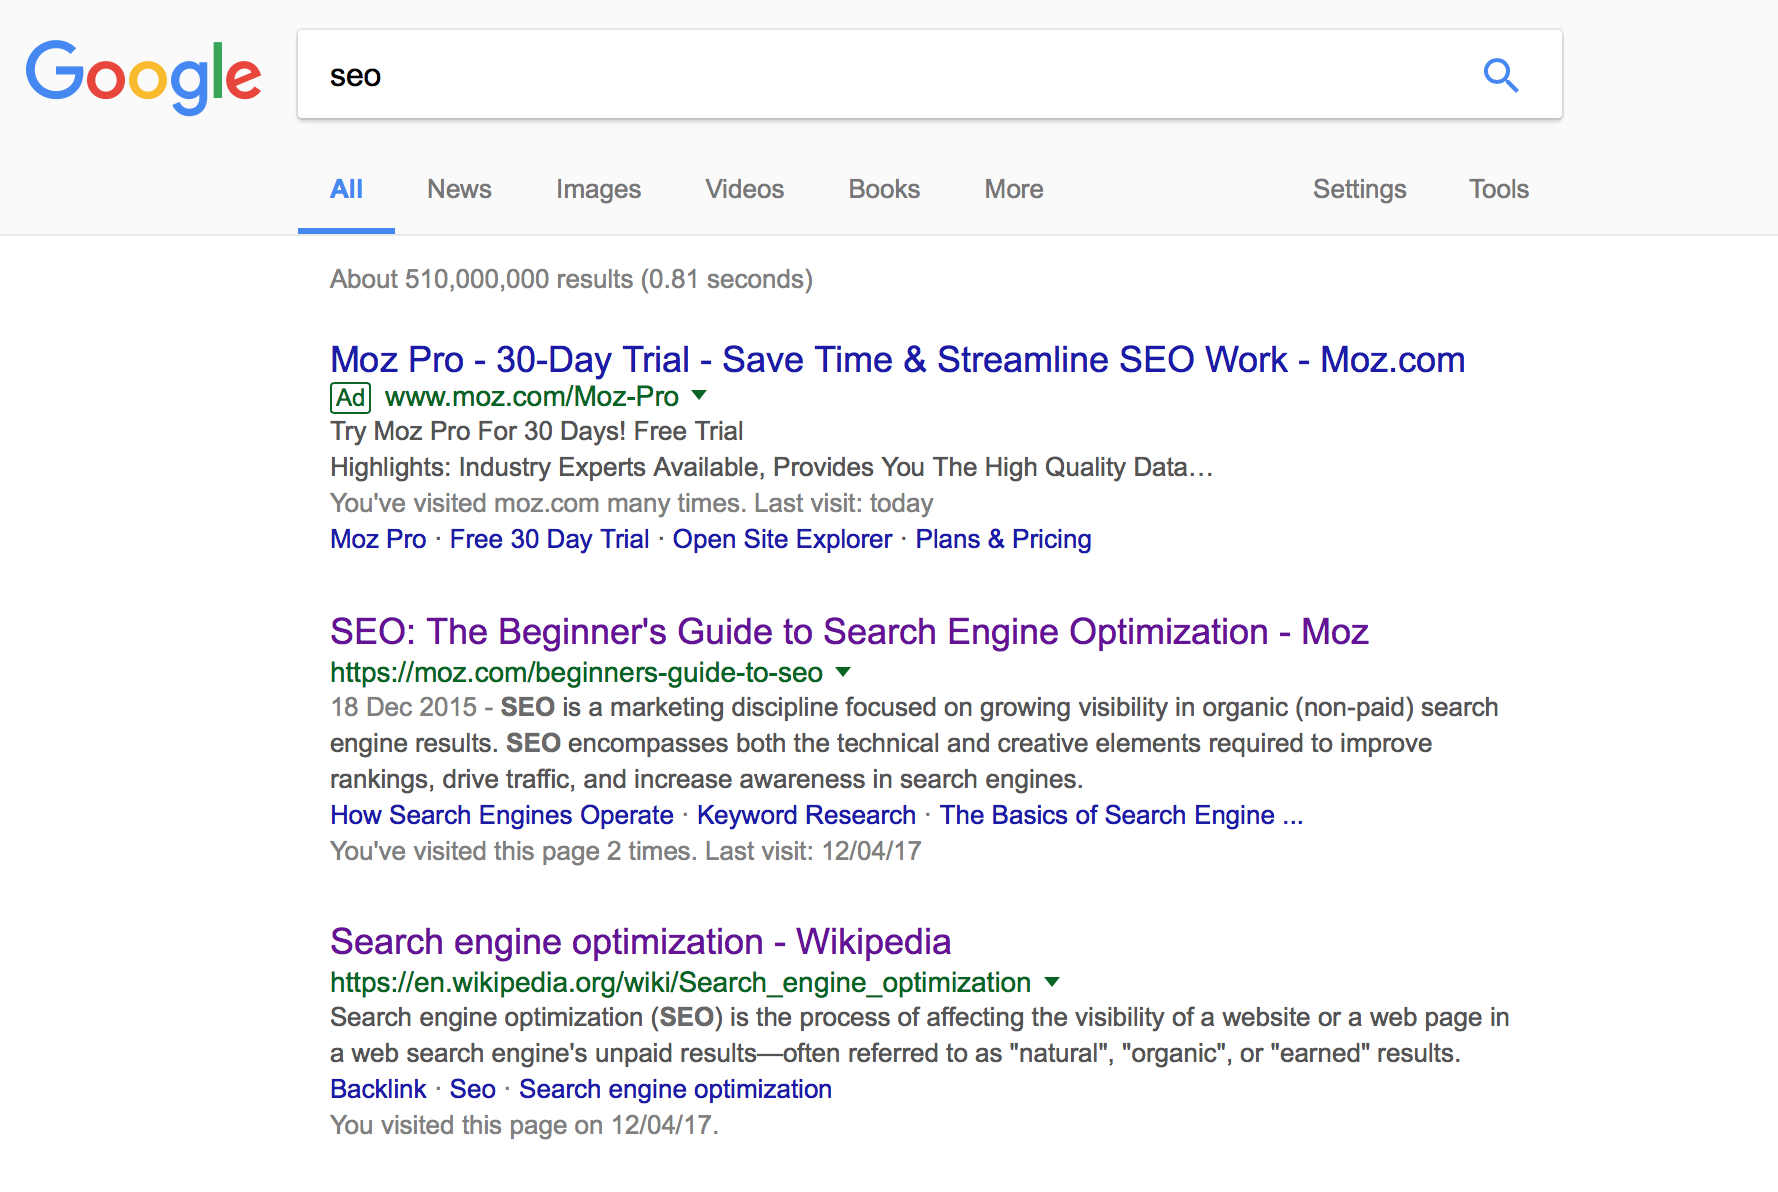The width and height of the screenshot is (1778, 1192).
Task: Click the blue search magnifier icon
Action: (x=1500, y=75)
